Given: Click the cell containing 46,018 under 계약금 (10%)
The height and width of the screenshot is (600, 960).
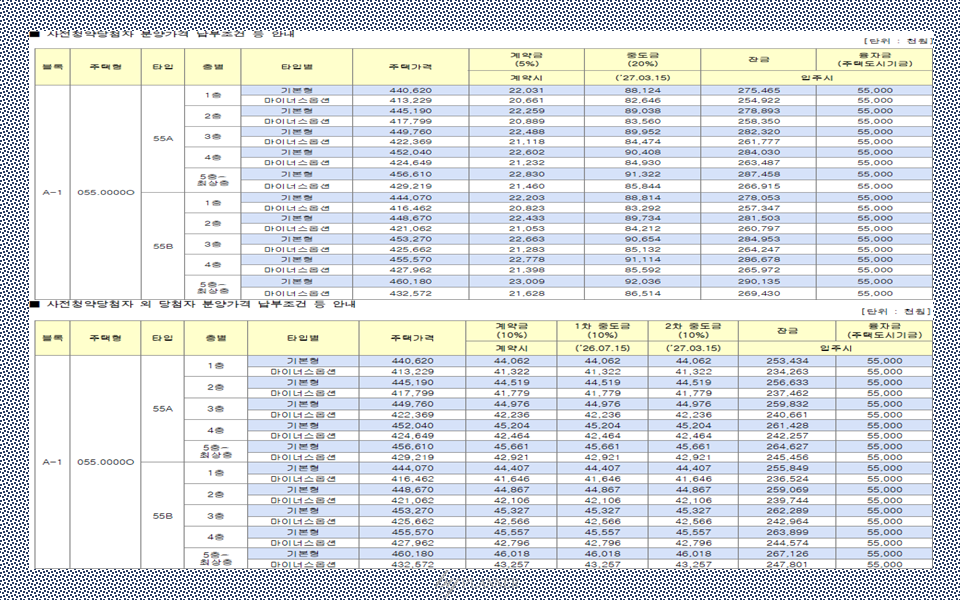Looking at the screenshot, I should click(512, 553).
